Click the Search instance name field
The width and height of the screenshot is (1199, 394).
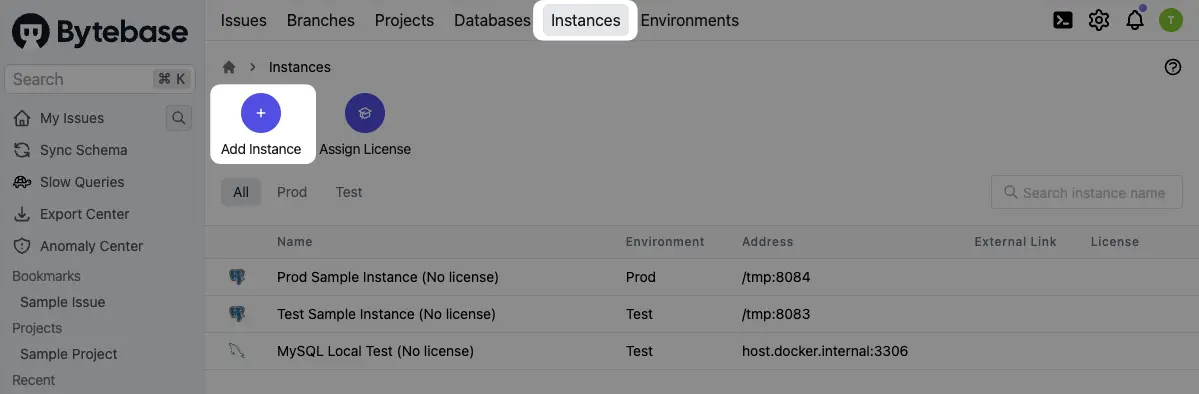1087,193
